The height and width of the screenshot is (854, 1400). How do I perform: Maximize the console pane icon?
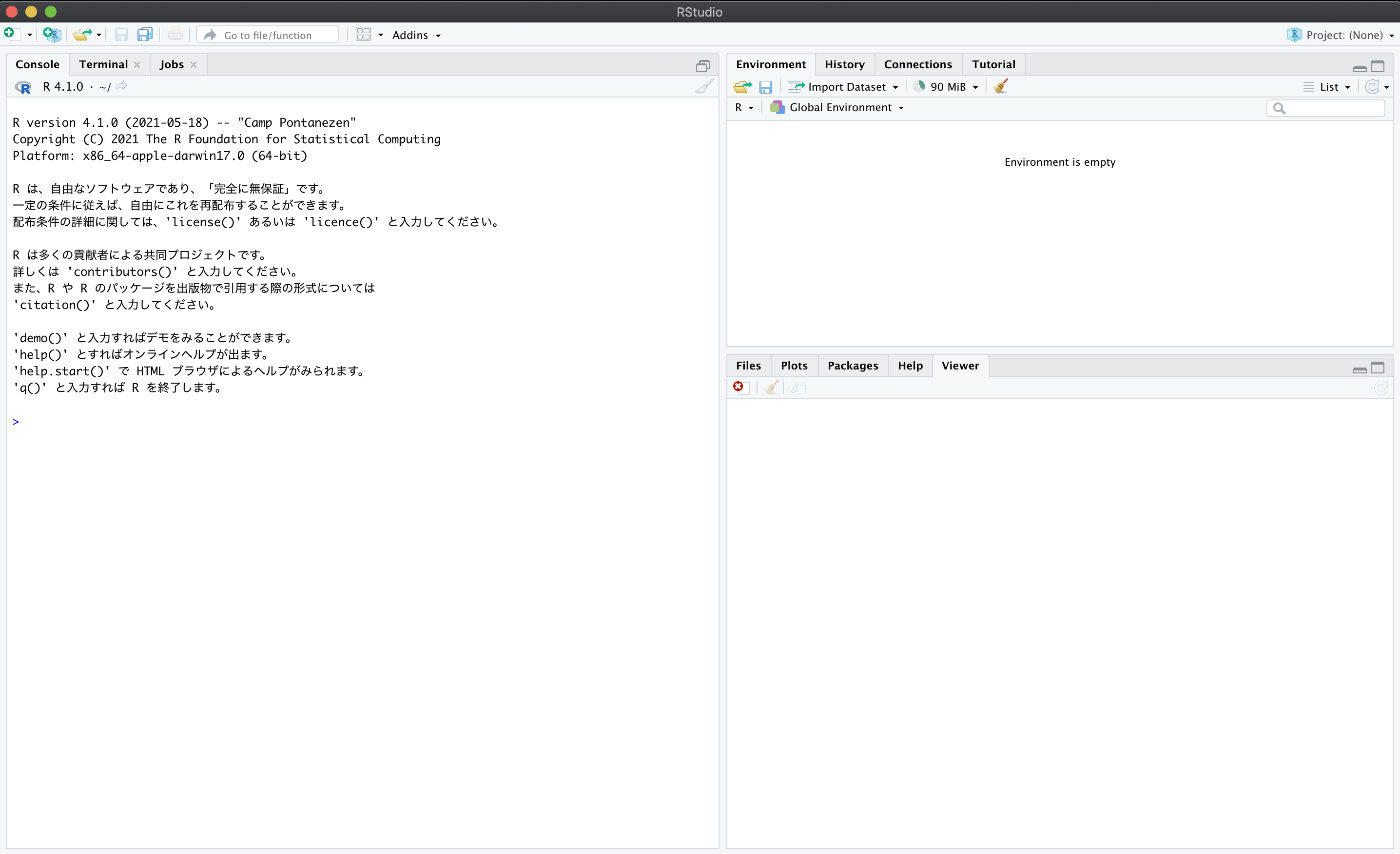(703, 65)
